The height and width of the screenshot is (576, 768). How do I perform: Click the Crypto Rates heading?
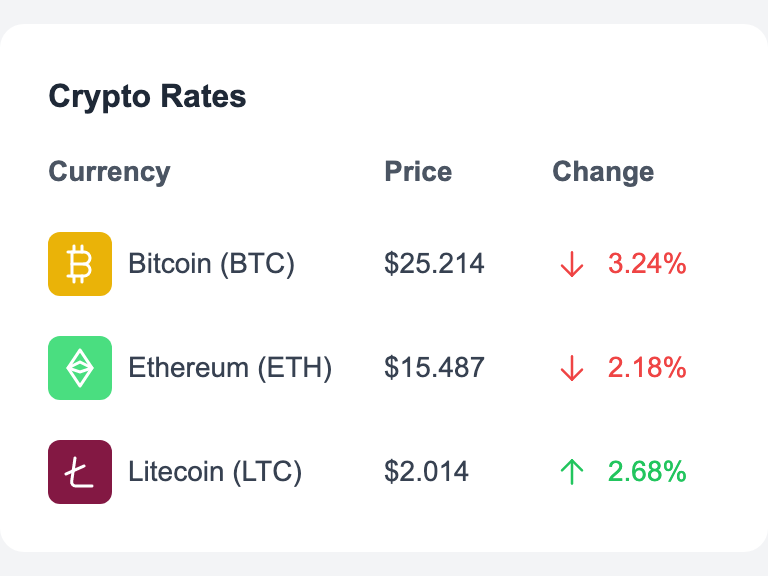pos(147,97)
